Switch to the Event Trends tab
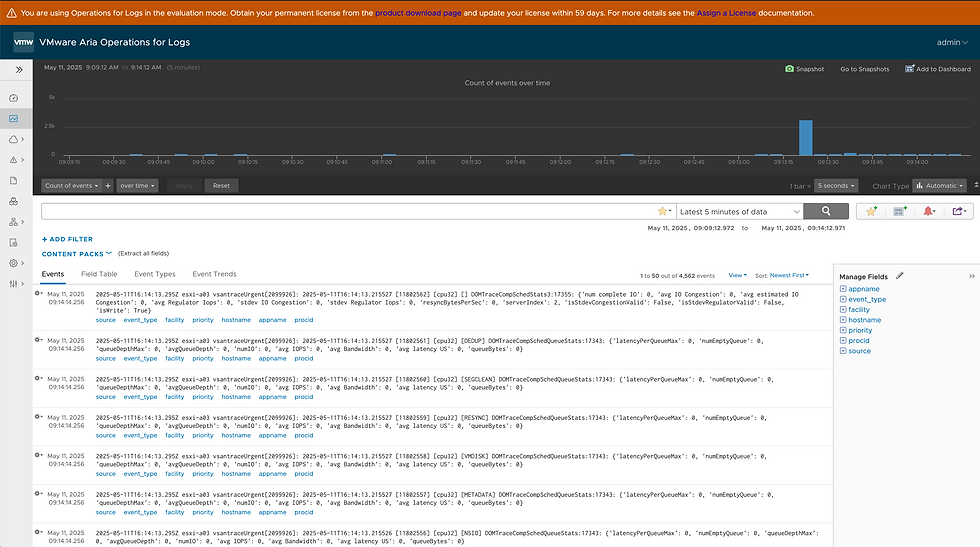Image resolution: width=980 pixels, height=547 pixels. click(214, 274)
